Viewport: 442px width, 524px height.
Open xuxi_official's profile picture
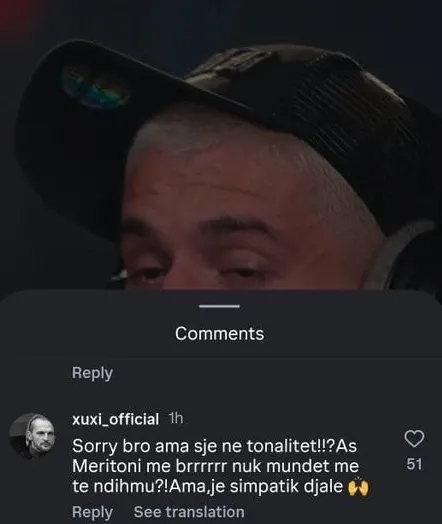32,436
